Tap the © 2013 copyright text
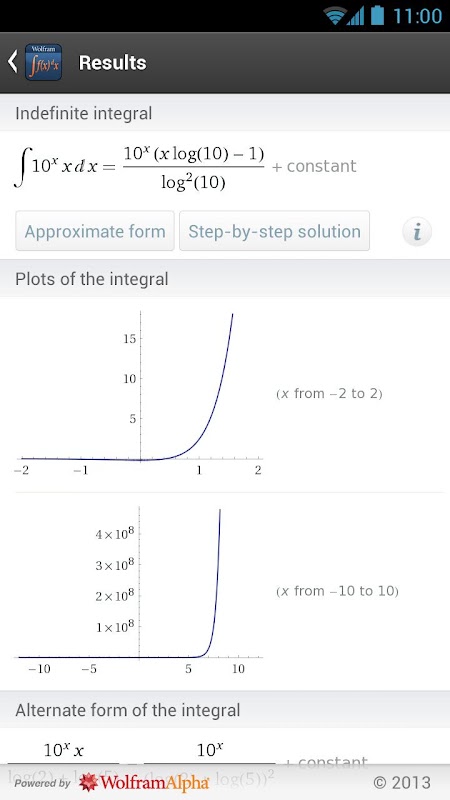450x800 pixels. coord(402,782)
